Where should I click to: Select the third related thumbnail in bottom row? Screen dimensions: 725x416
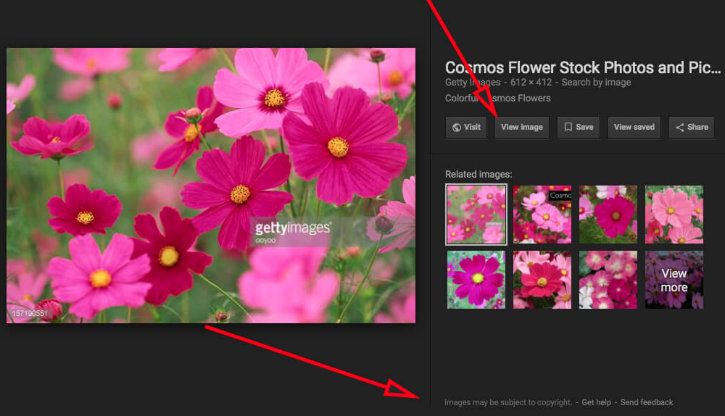point(608,279)
